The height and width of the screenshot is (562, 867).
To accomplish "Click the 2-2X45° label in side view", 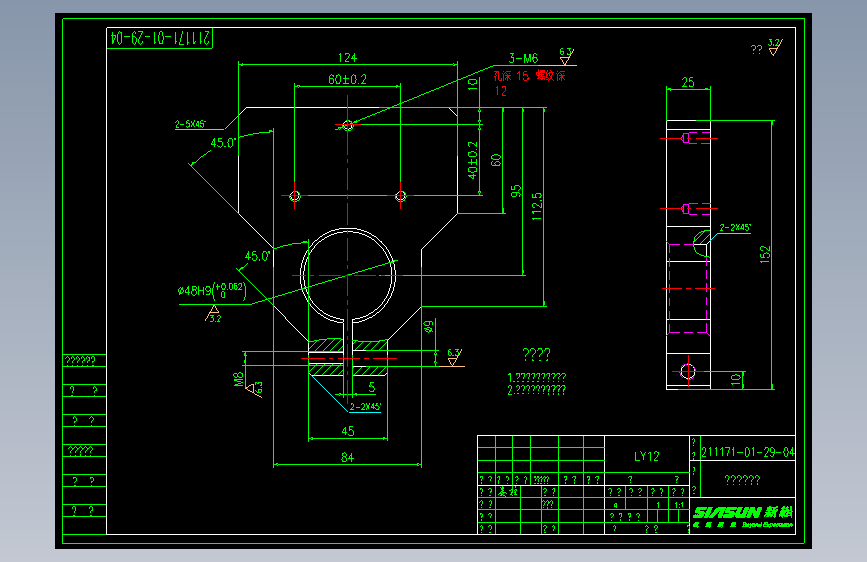I will point(735,227).
